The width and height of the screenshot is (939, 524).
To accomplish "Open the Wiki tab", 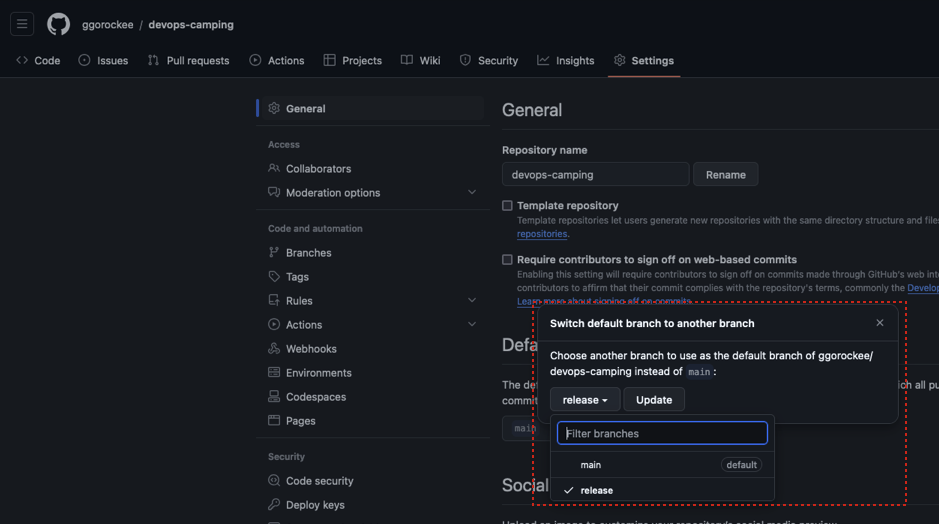I will (x=421, y=60).
